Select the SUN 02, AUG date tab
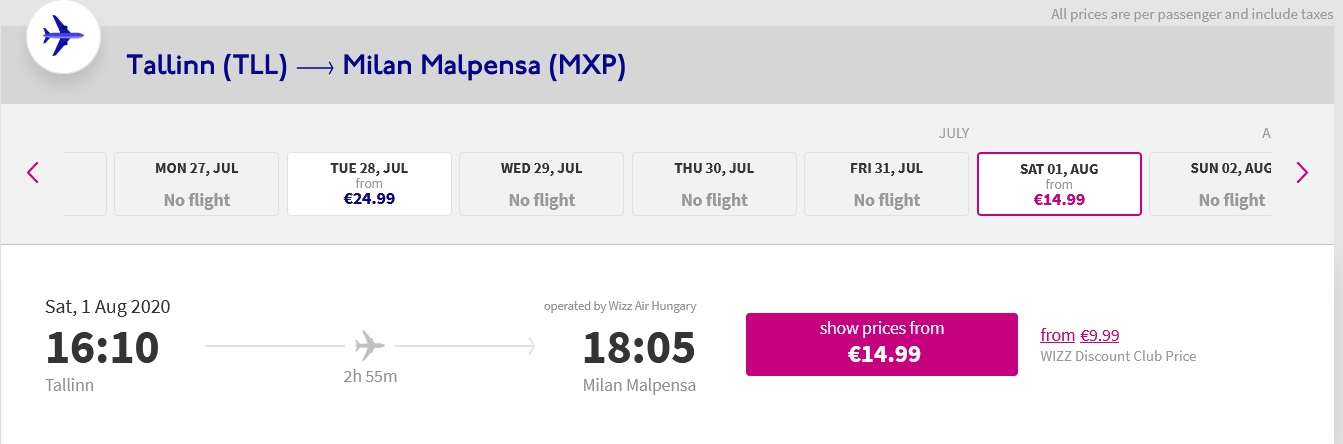 (1211, 184)
